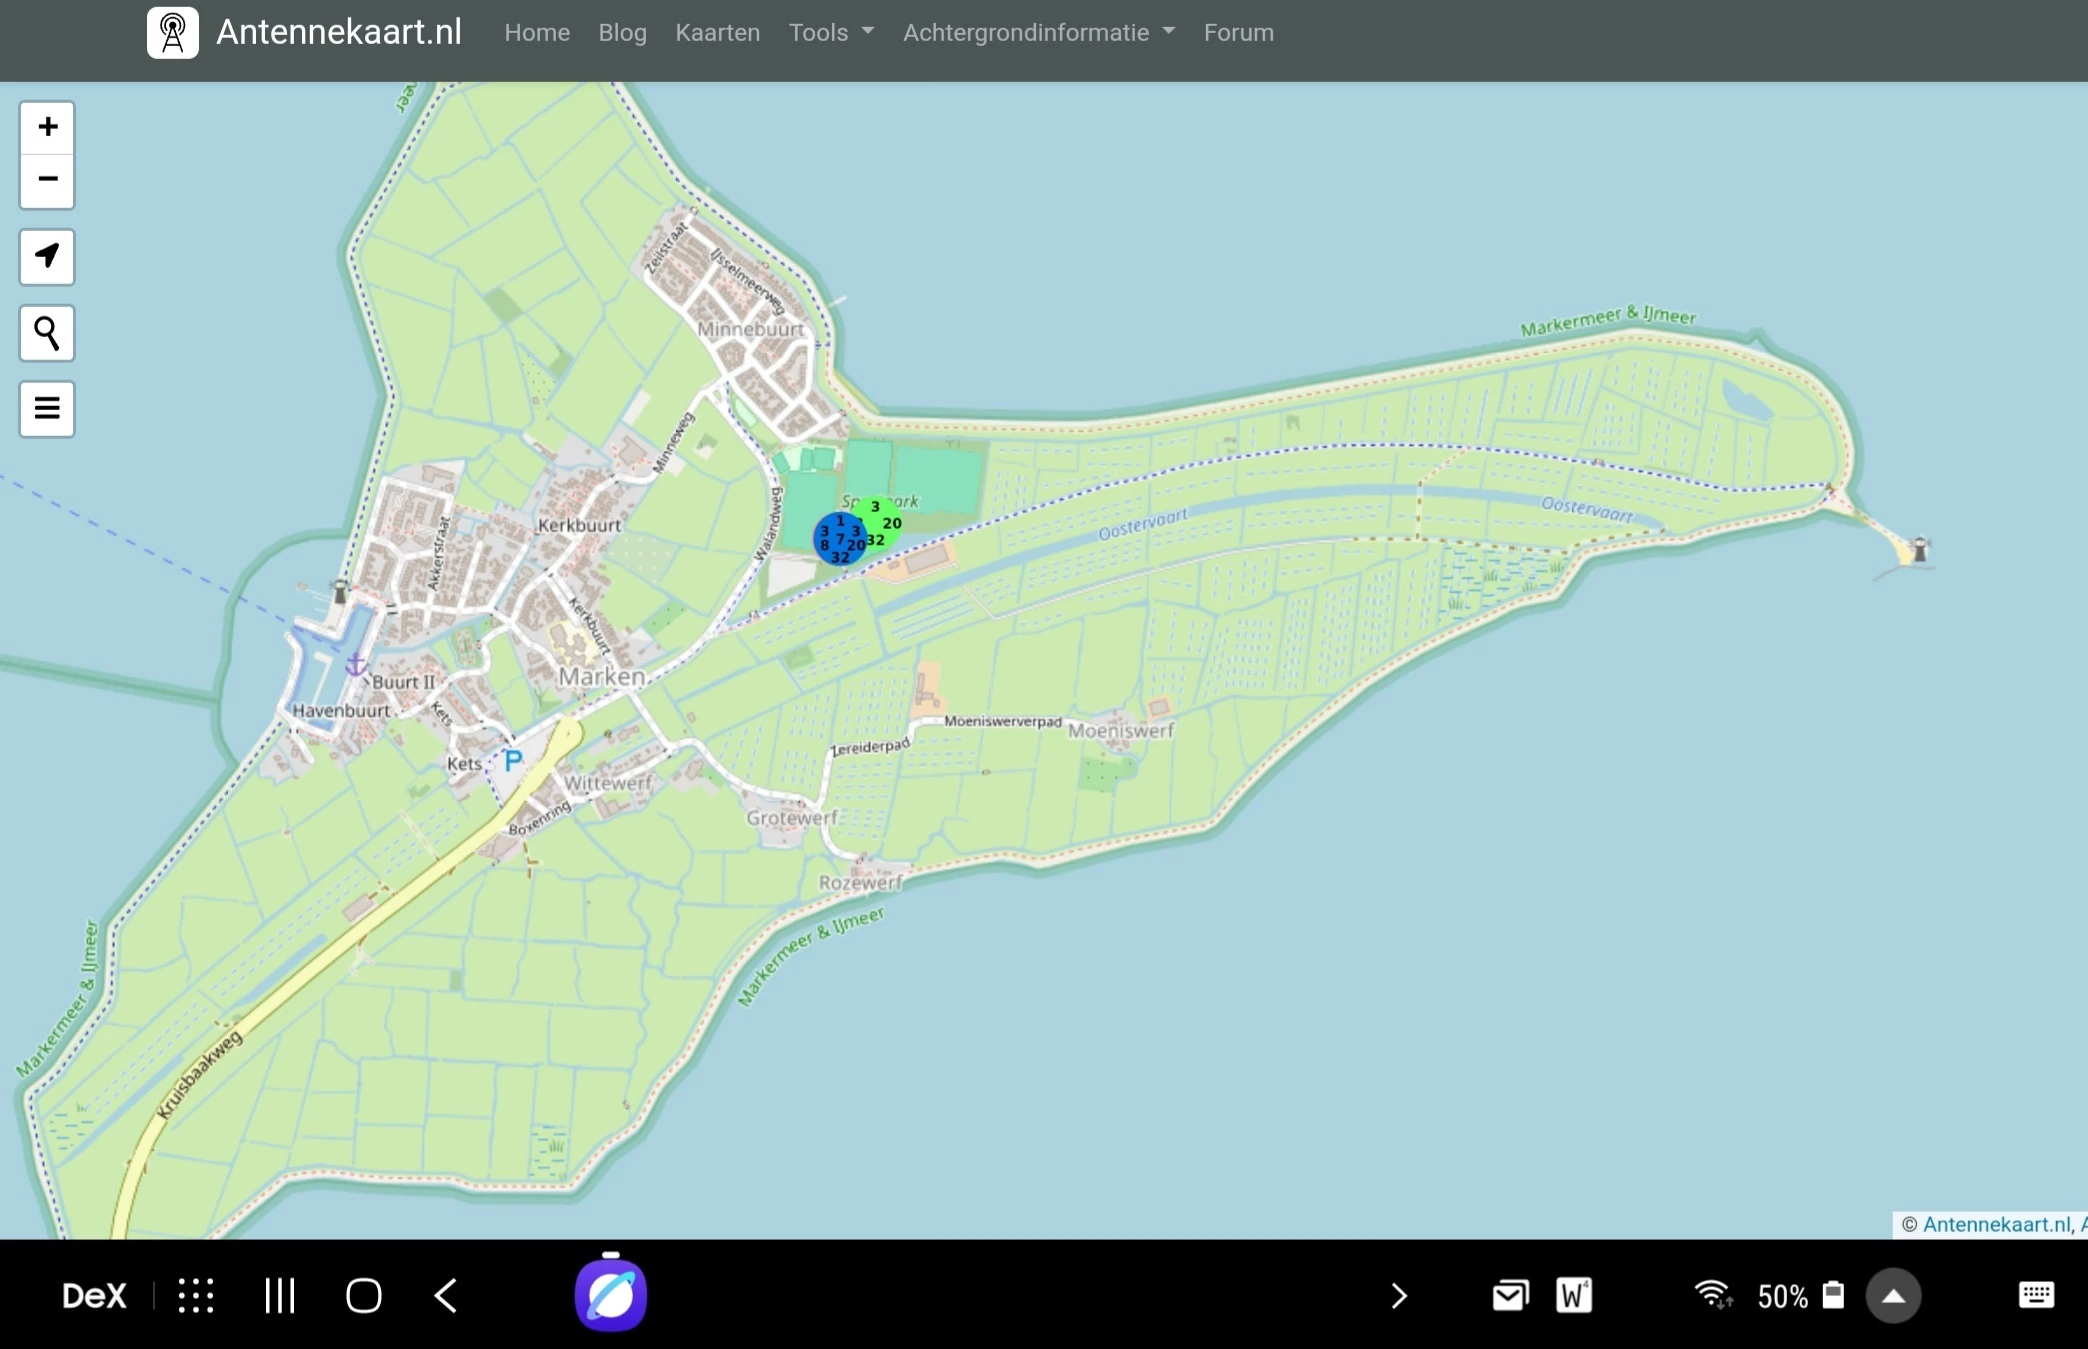Screen dimensions: 2088x1349
Task: Expand the Achtergrondinformatie dropdown
Action: click(1038, 33)
